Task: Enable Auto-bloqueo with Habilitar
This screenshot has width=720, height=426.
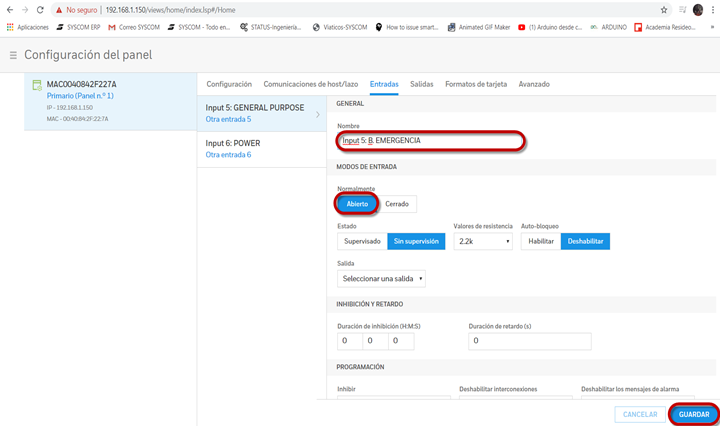Action: pyautogui.click(x=541, y=241)
